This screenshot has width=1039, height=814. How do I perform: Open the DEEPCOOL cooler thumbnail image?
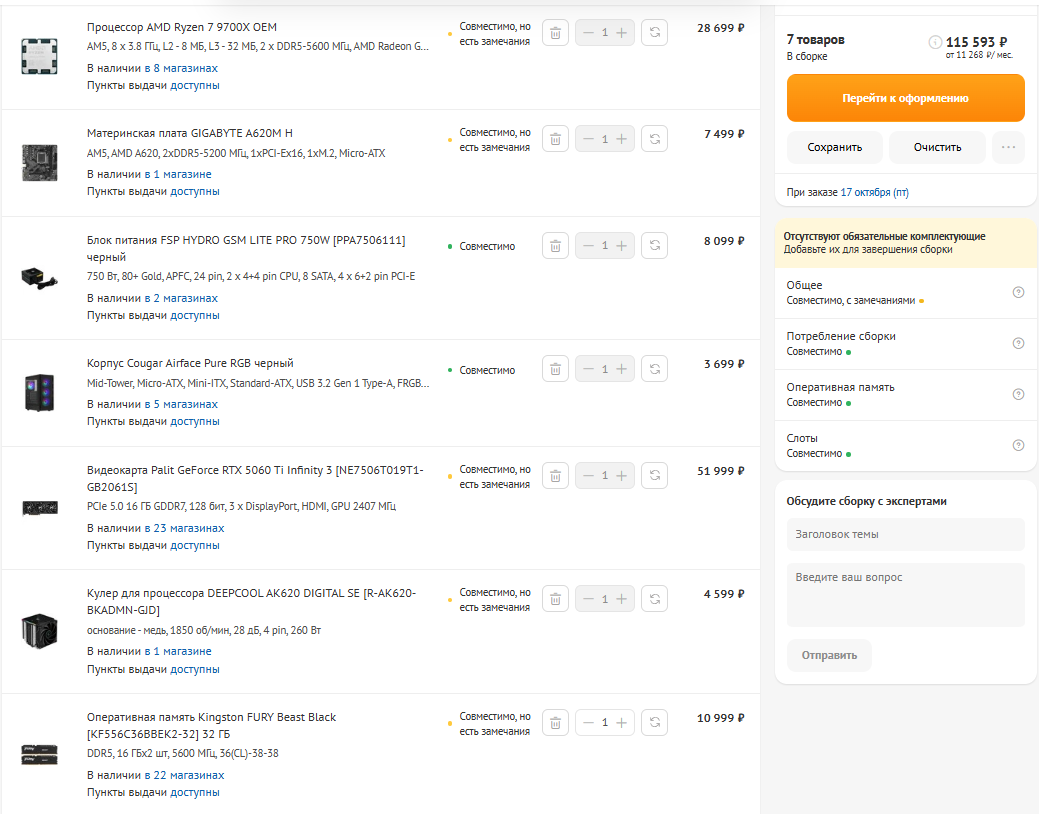[x=39, y=631]
